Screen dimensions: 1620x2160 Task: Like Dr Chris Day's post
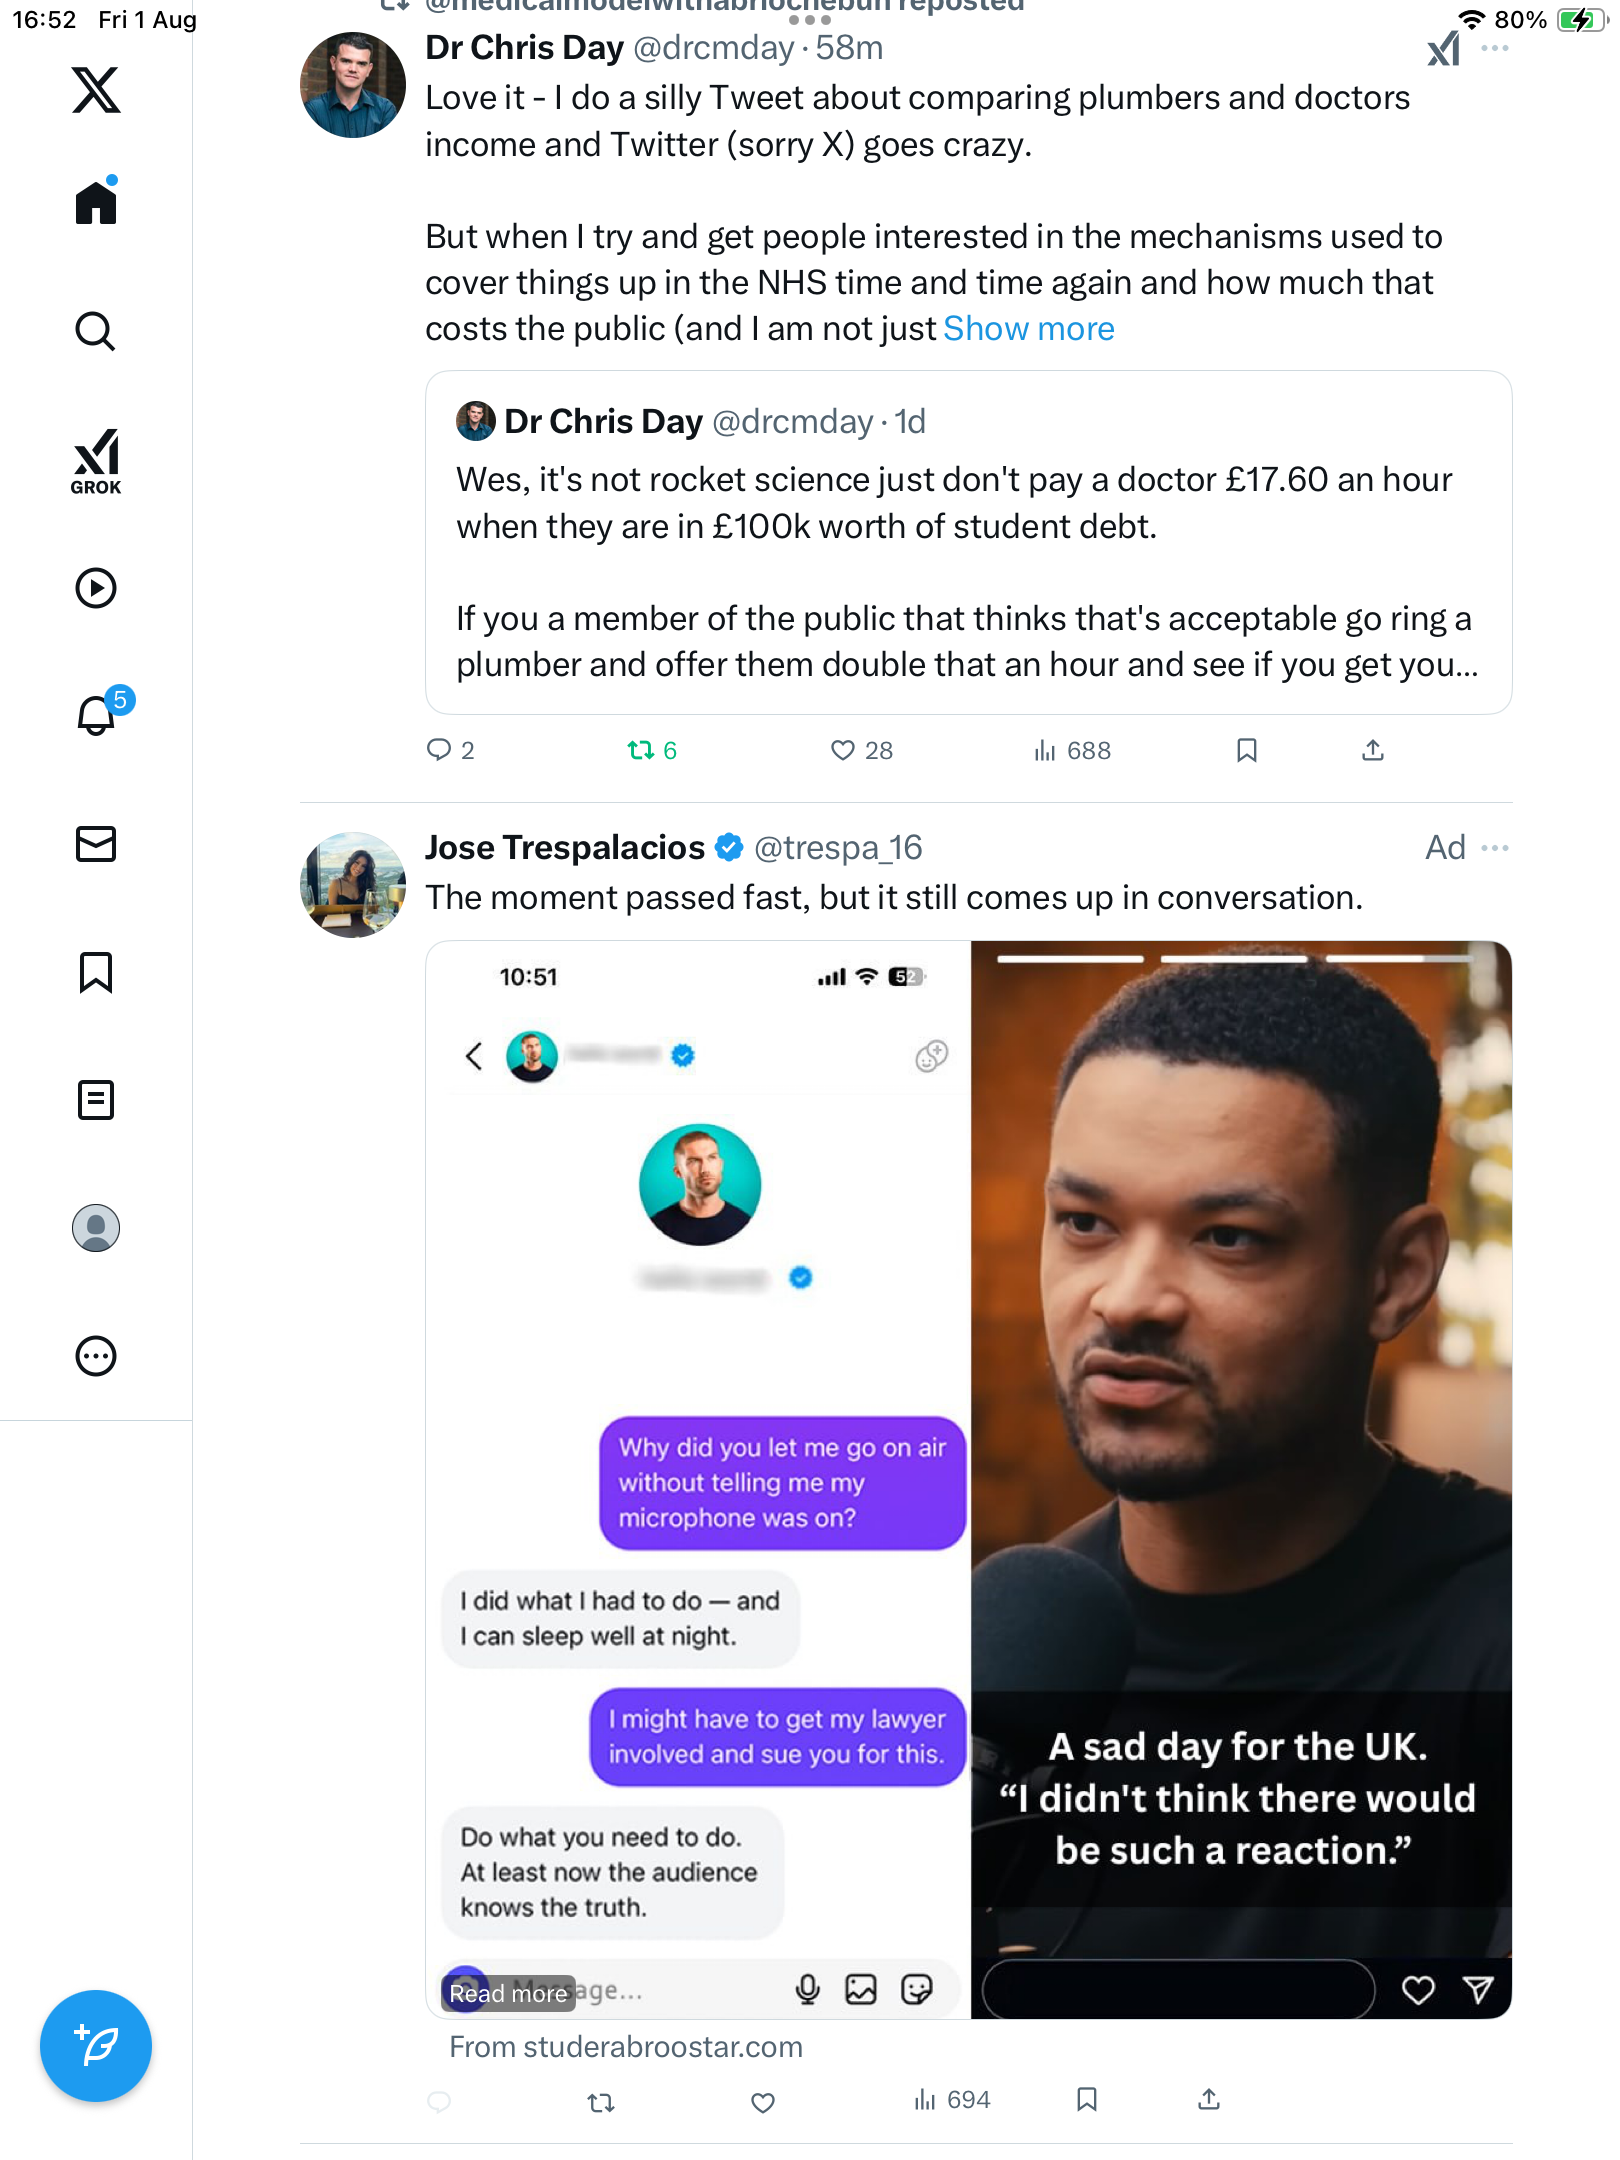(843, 750)
